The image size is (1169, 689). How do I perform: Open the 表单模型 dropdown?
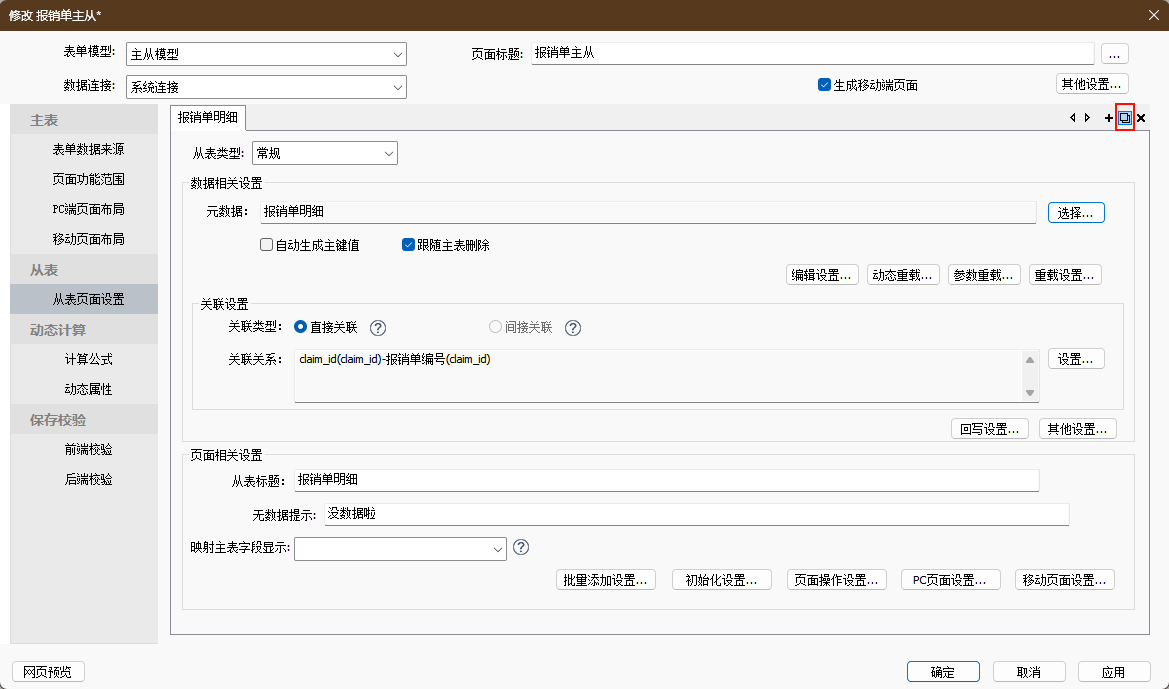(x=266, y=55)
